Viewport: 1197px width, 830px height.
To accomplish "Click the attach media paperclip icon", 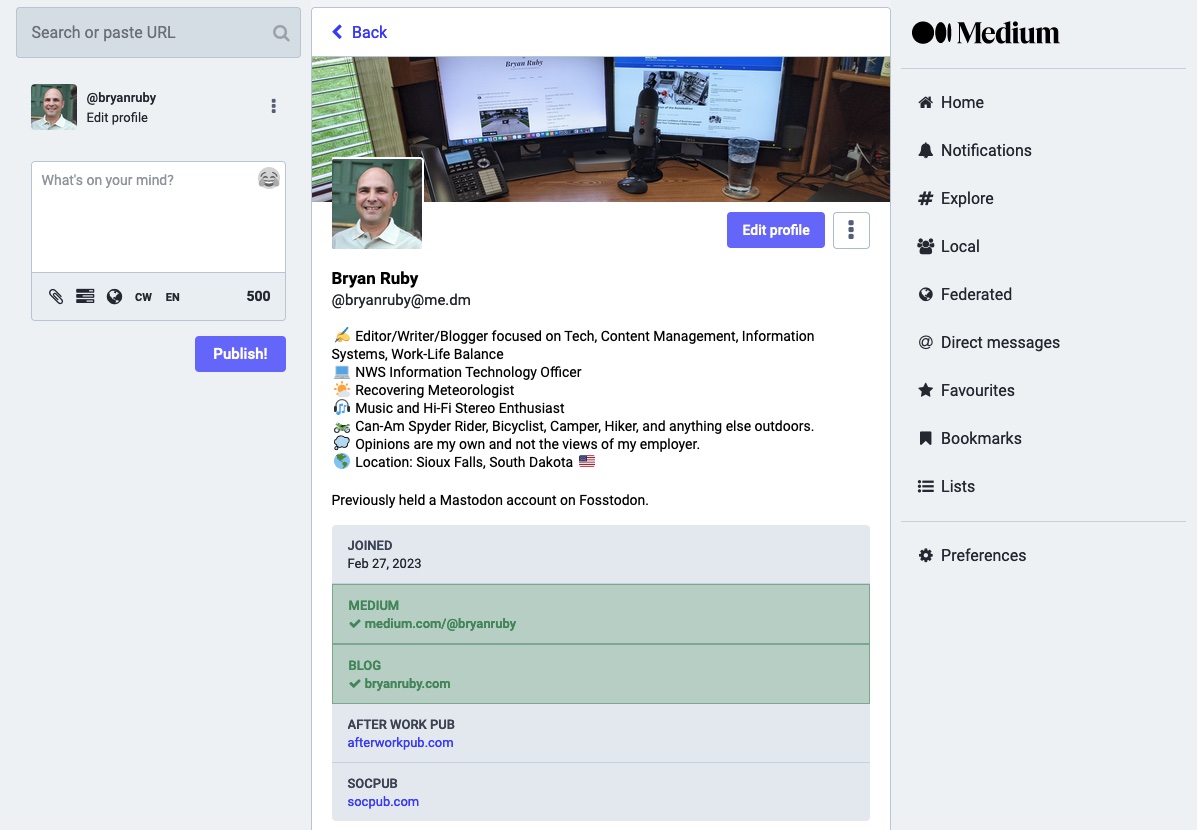I will point(56,297).
